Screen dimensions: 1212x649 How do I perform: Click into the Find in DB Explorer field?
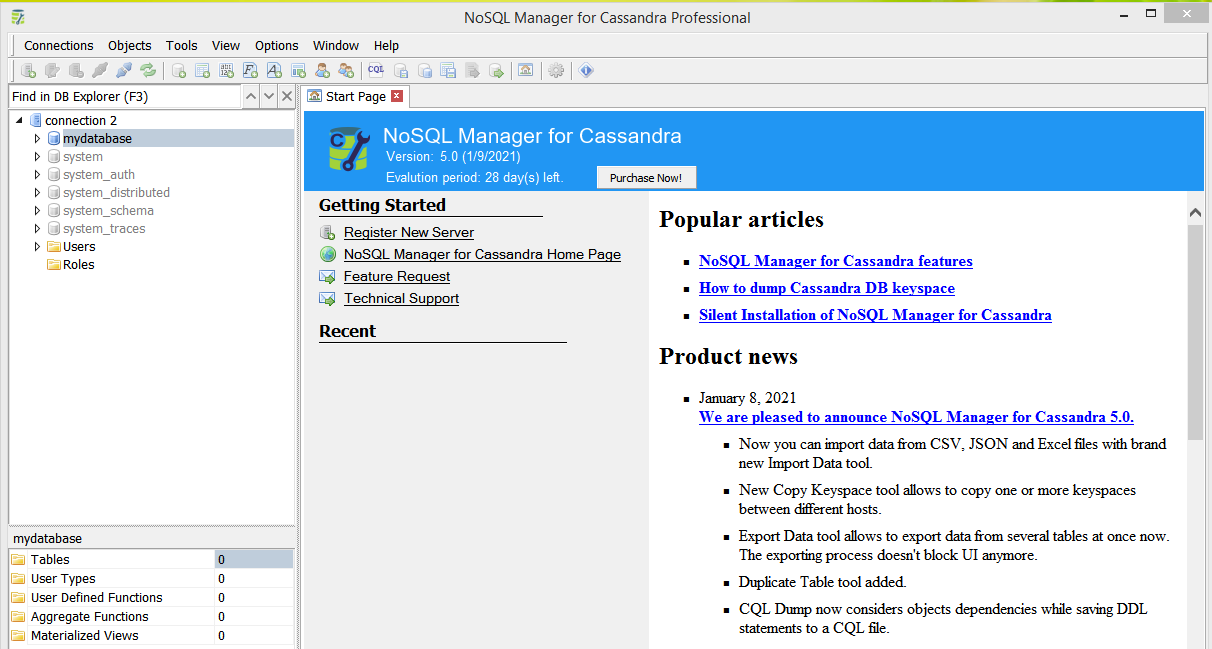pyautogui.click(x=125, y=96)
